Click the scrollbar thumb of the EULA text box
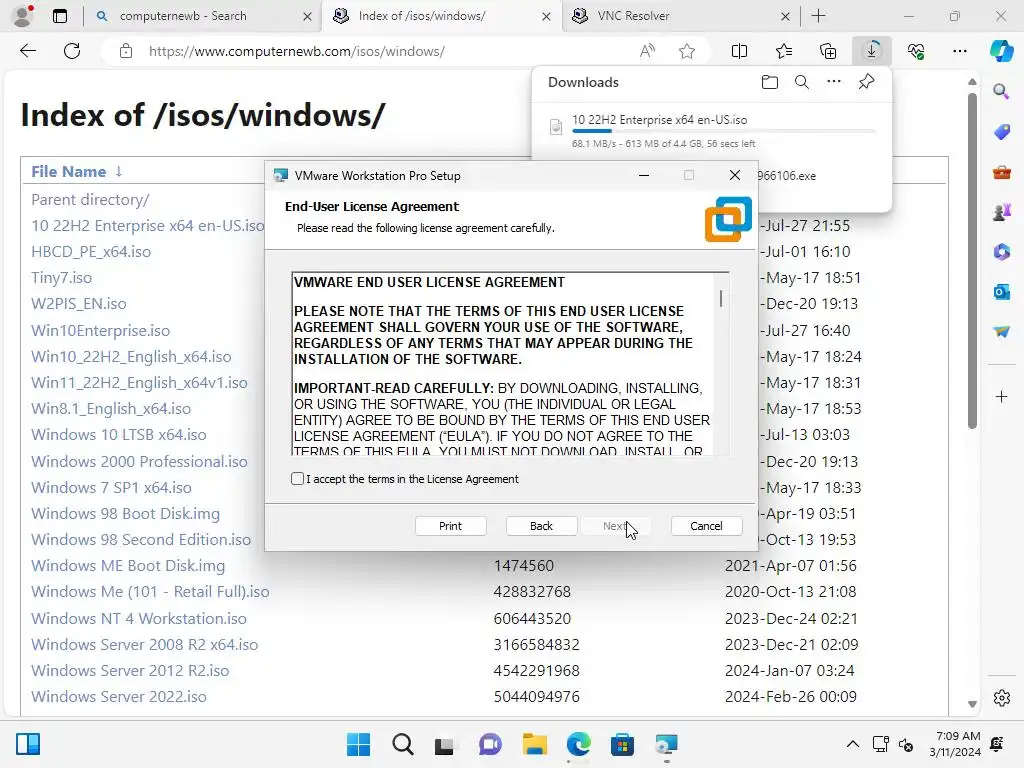This screenshot has height=768, width=1024. pyautogui.click(x=721, y=298)
